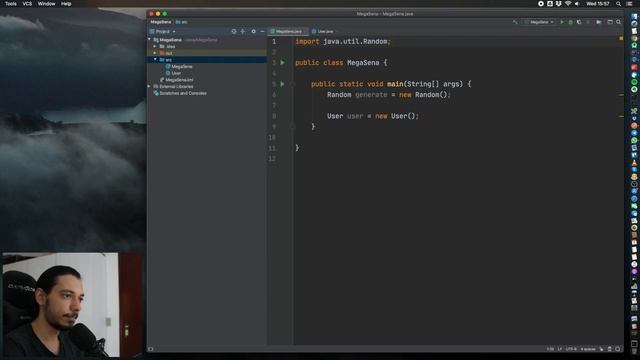The width and height of the screenshot is (640, 360).
Task: Click expand all icon in Project panel header
Action: pyautogui.click(x=242, y=31)
